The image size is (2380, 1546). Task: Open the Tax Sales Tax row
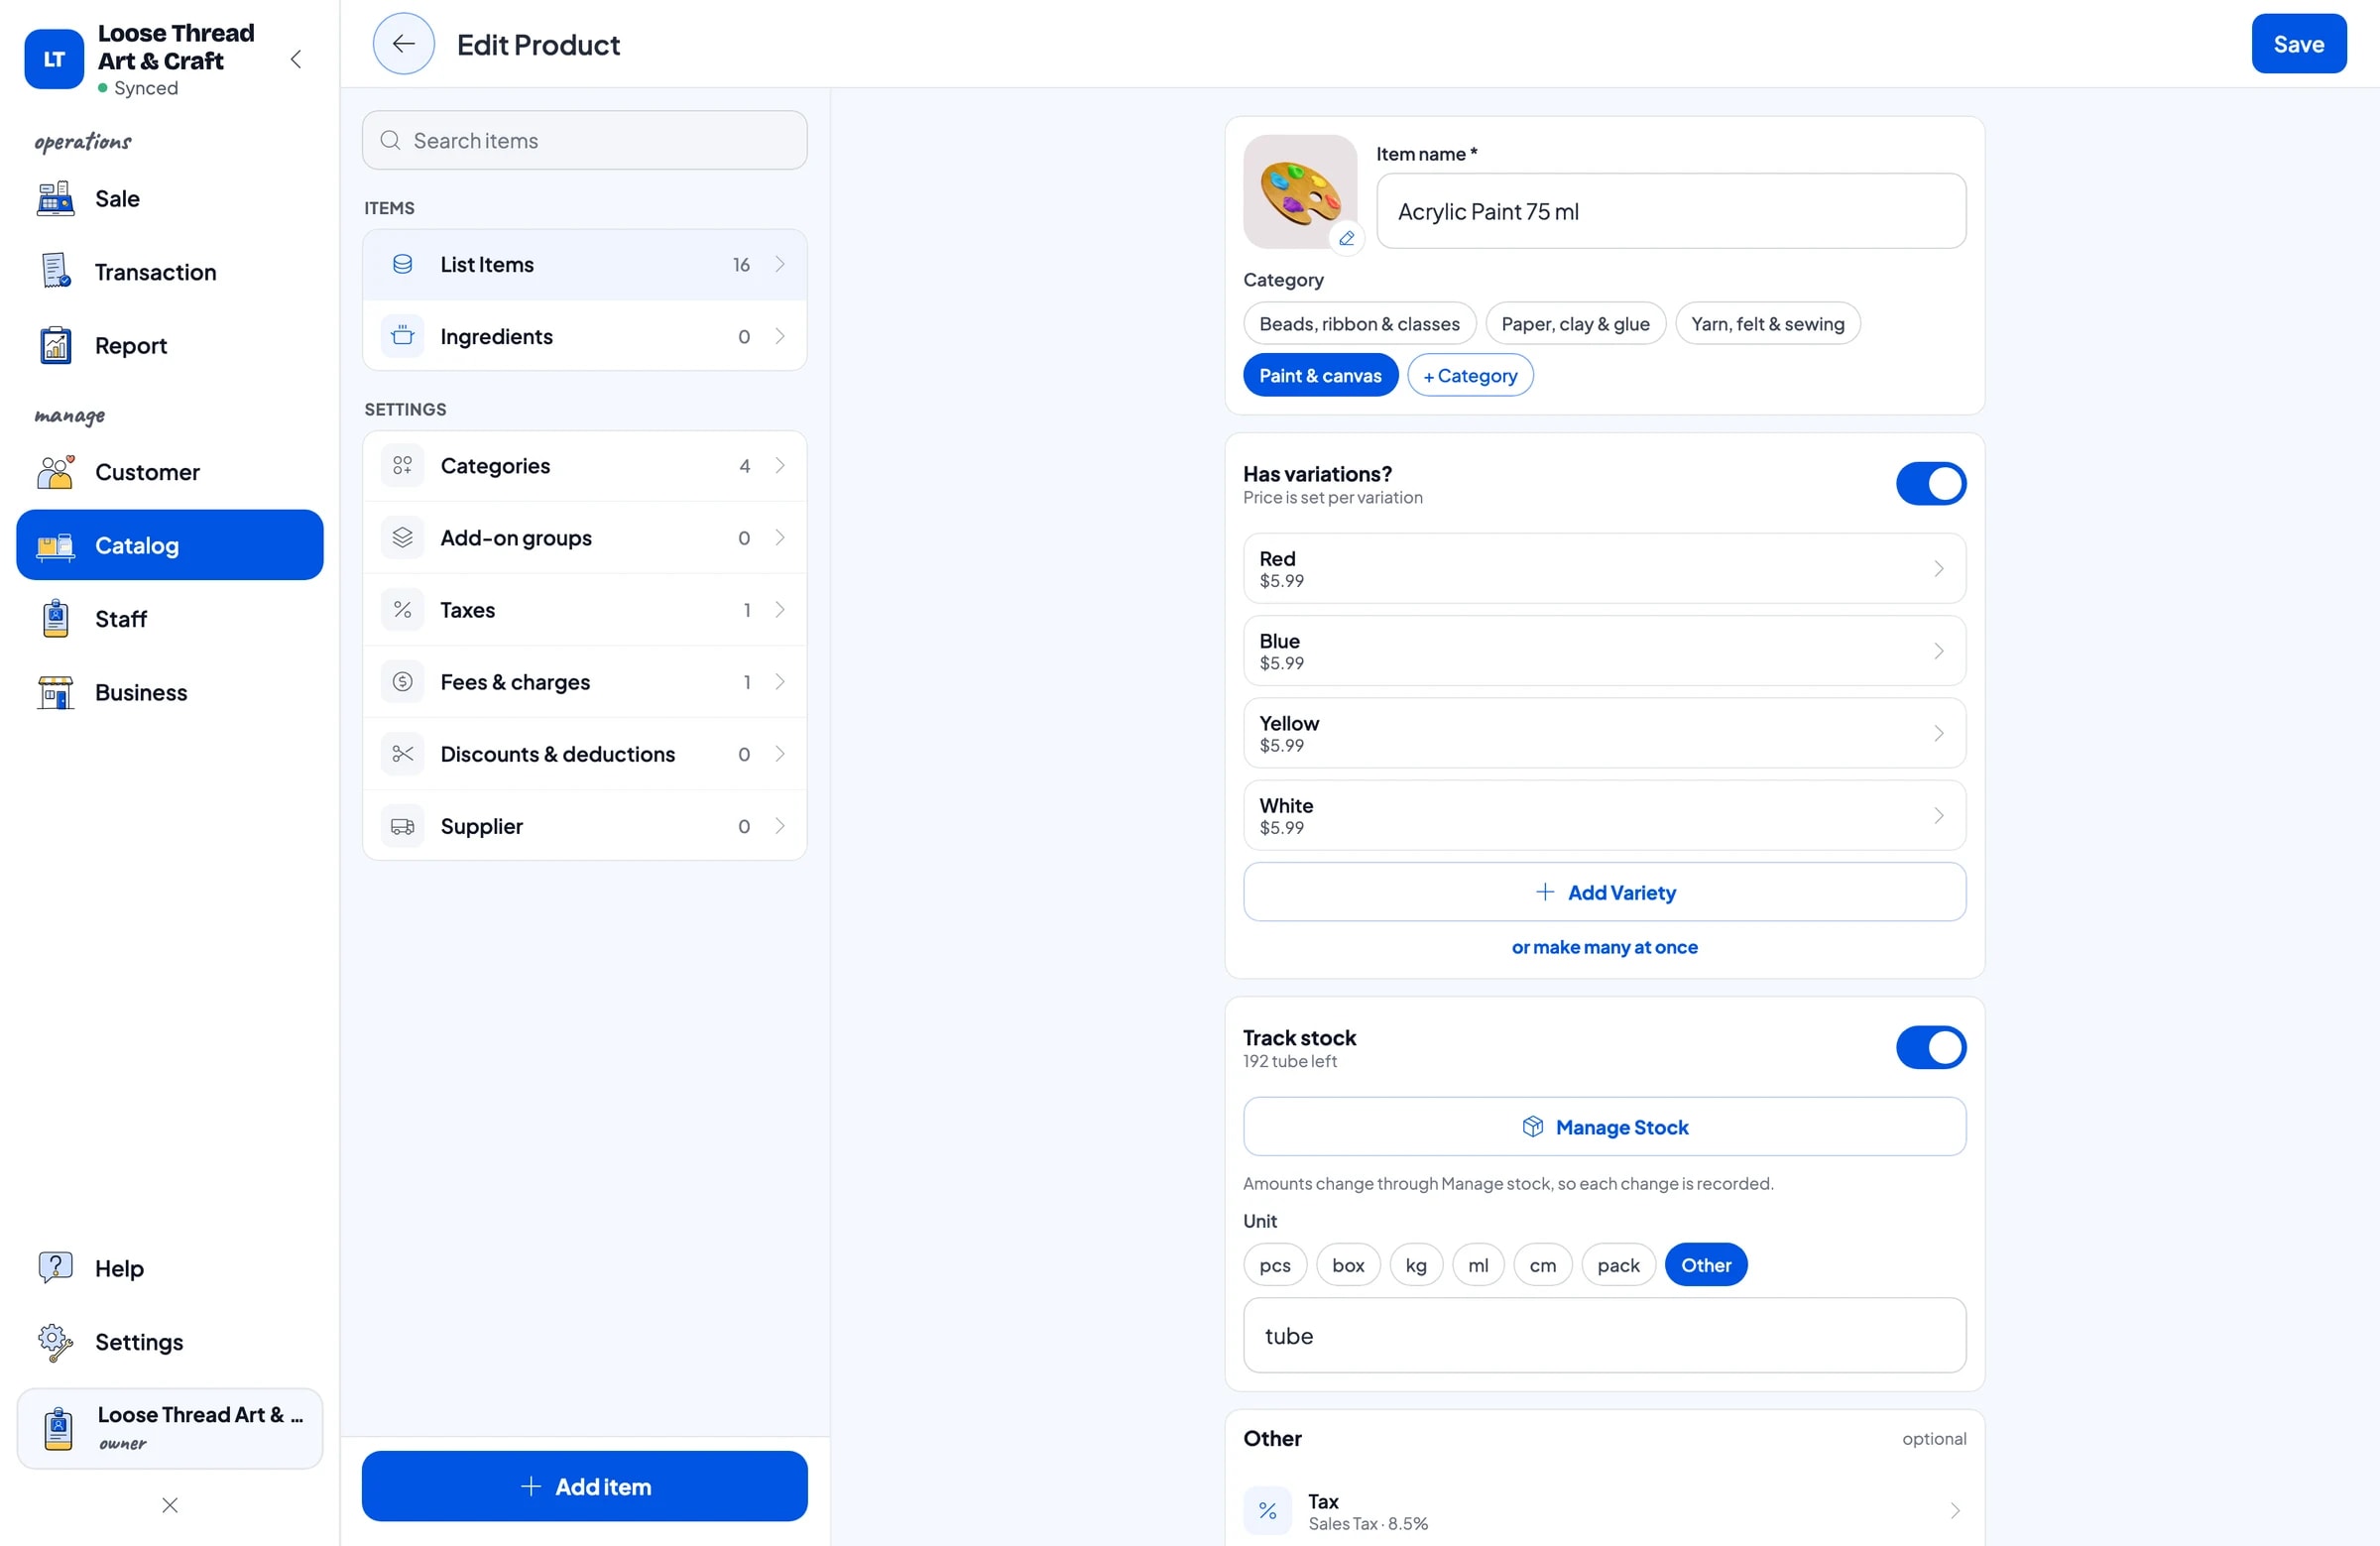tap(1603, 1510)
